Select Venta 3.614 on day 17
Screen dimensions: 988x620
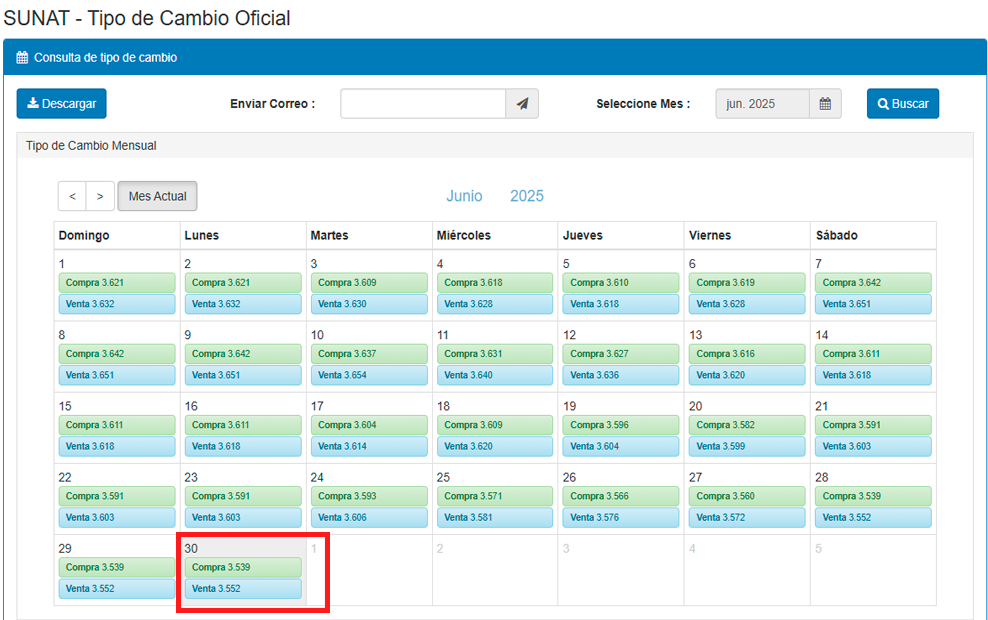369,446
